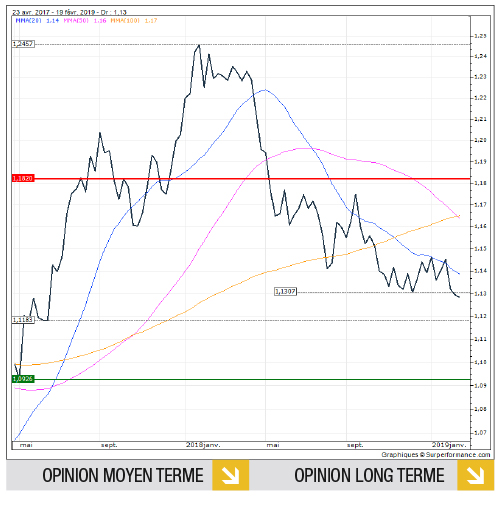Click the 1,13 value on price axis

[480, 293]
